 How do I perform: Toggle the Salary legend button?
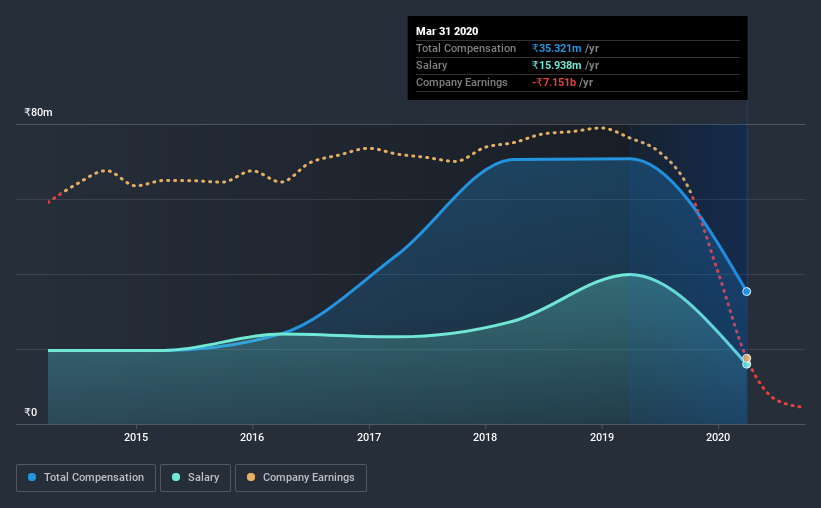point(195,478)
